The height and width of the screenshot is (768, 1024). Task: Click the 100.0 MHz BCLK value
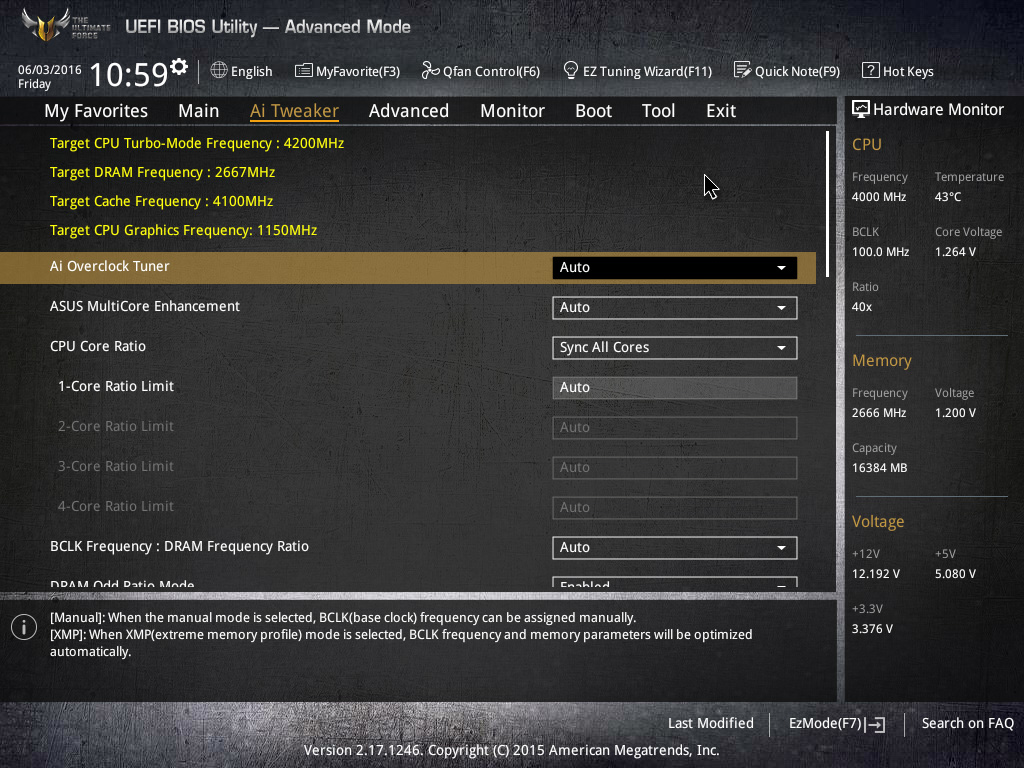coord(880,251)
